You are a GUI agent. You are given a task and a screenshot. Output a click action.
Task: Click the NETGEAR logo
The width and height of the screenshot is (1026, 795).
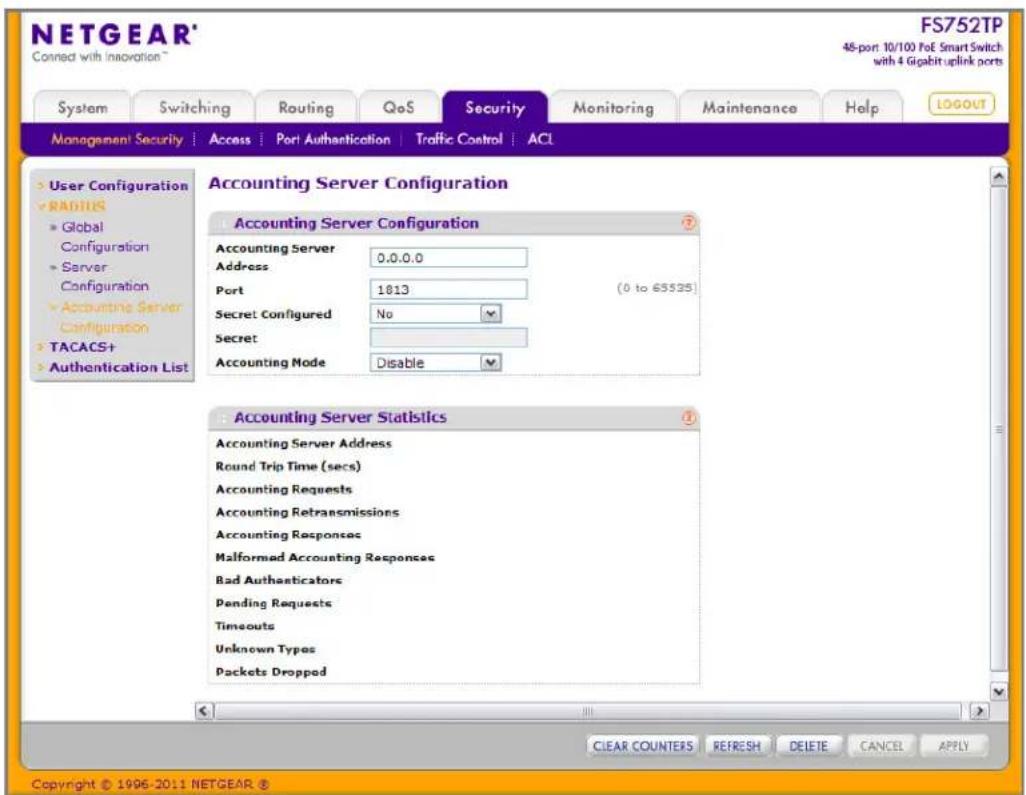pos(114,35)
